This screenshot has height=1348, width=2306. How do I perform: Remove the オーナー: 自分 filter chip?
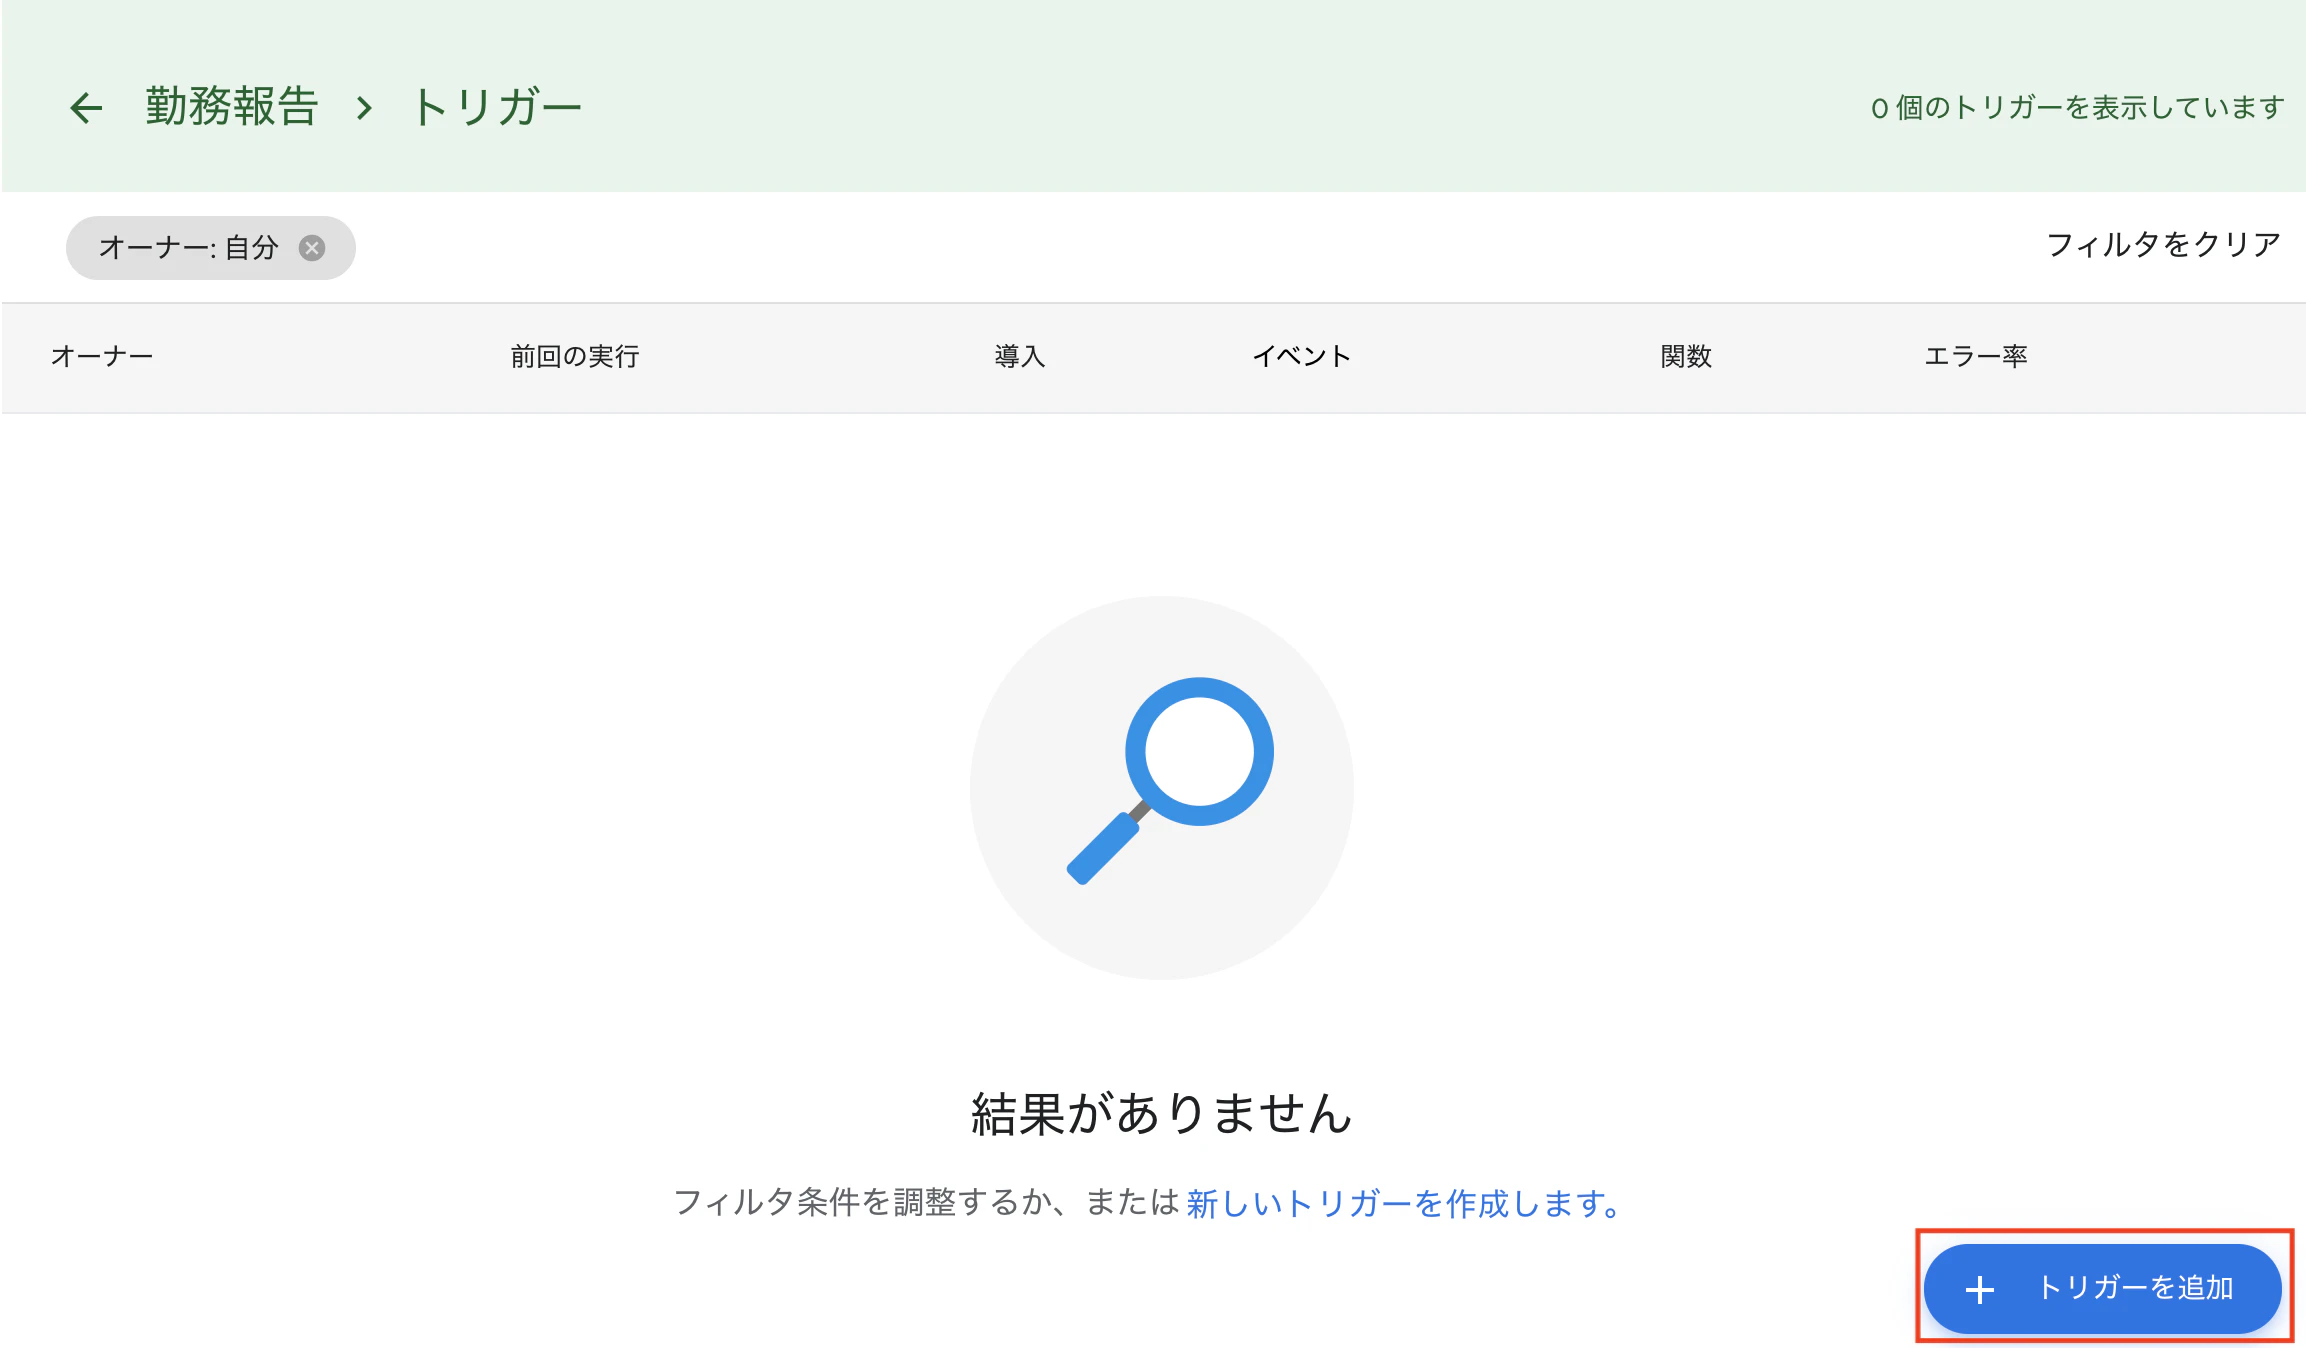(x=312, y=248)
